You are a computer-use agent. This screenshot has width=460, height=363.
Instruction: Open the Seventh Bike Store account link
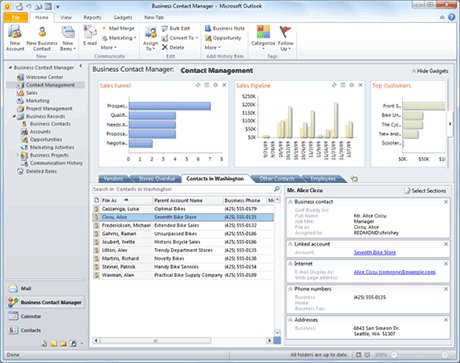(x=375, y=252)
